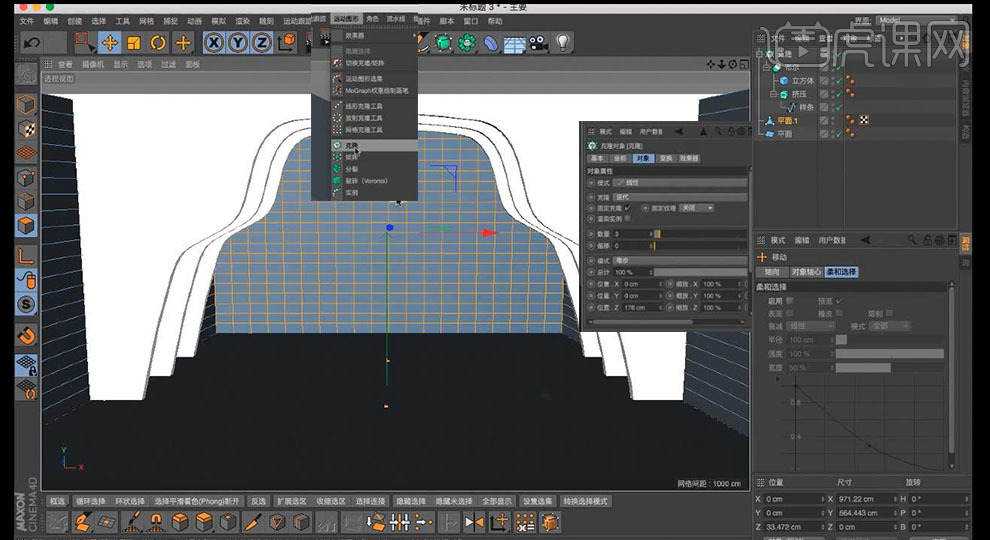Click the 循环选择 button

(x=90, y=501)
